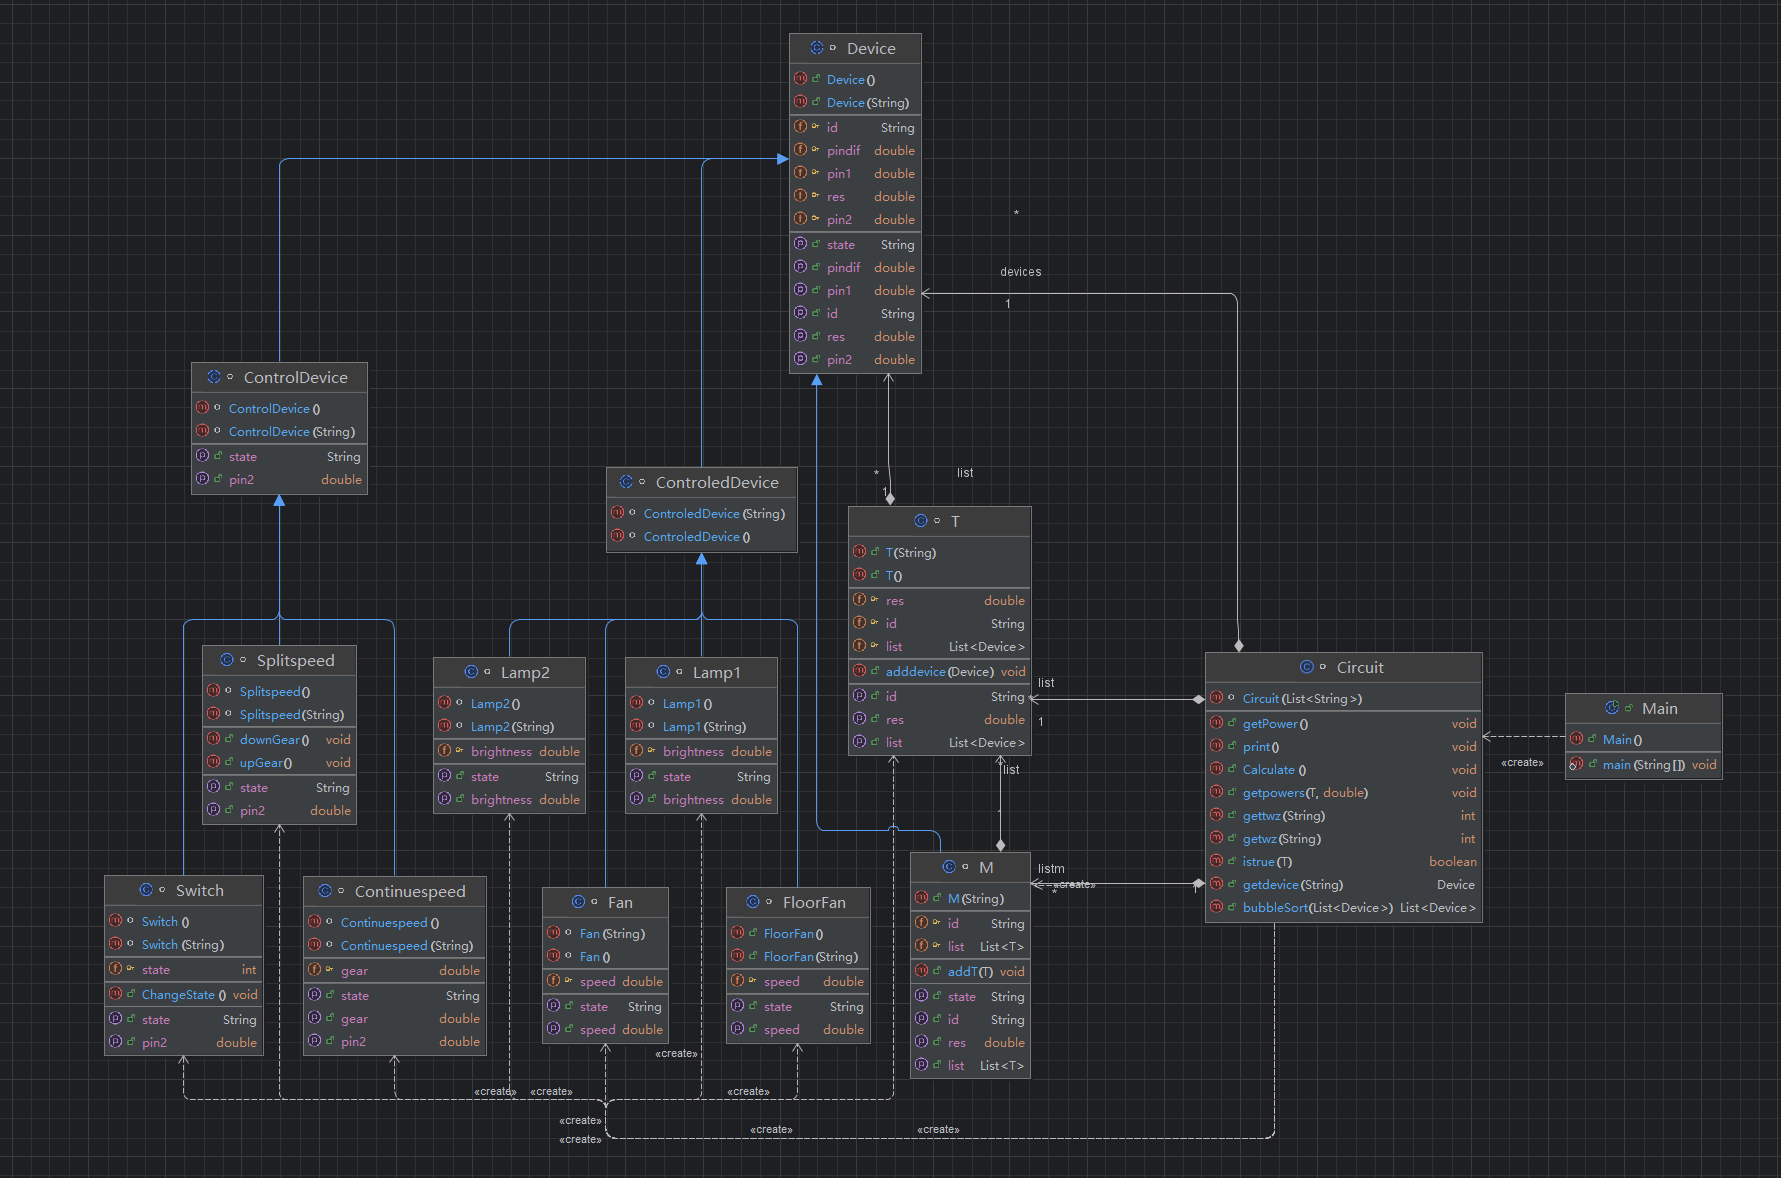Click the Continuespeed class icon
Viewport: 1781px width, 1178px height.
[x=325, y=891]
